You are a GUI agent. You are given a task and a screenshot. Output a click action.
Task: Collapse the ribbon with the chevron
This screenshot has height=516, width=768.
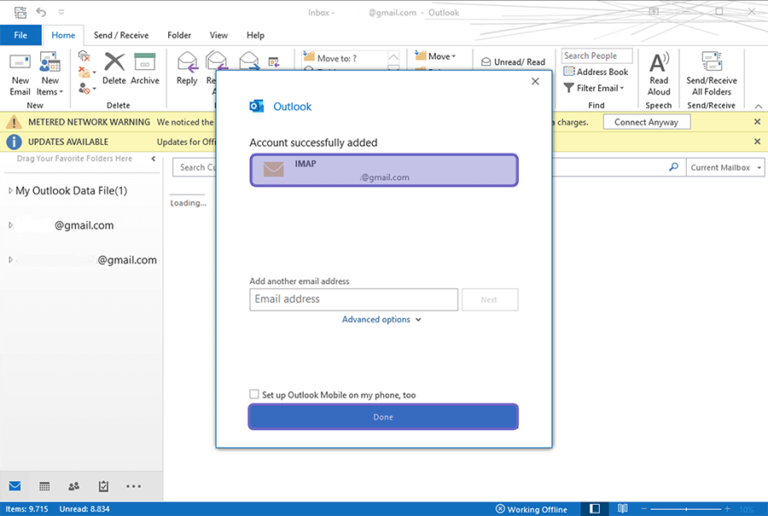coord(758,106)
